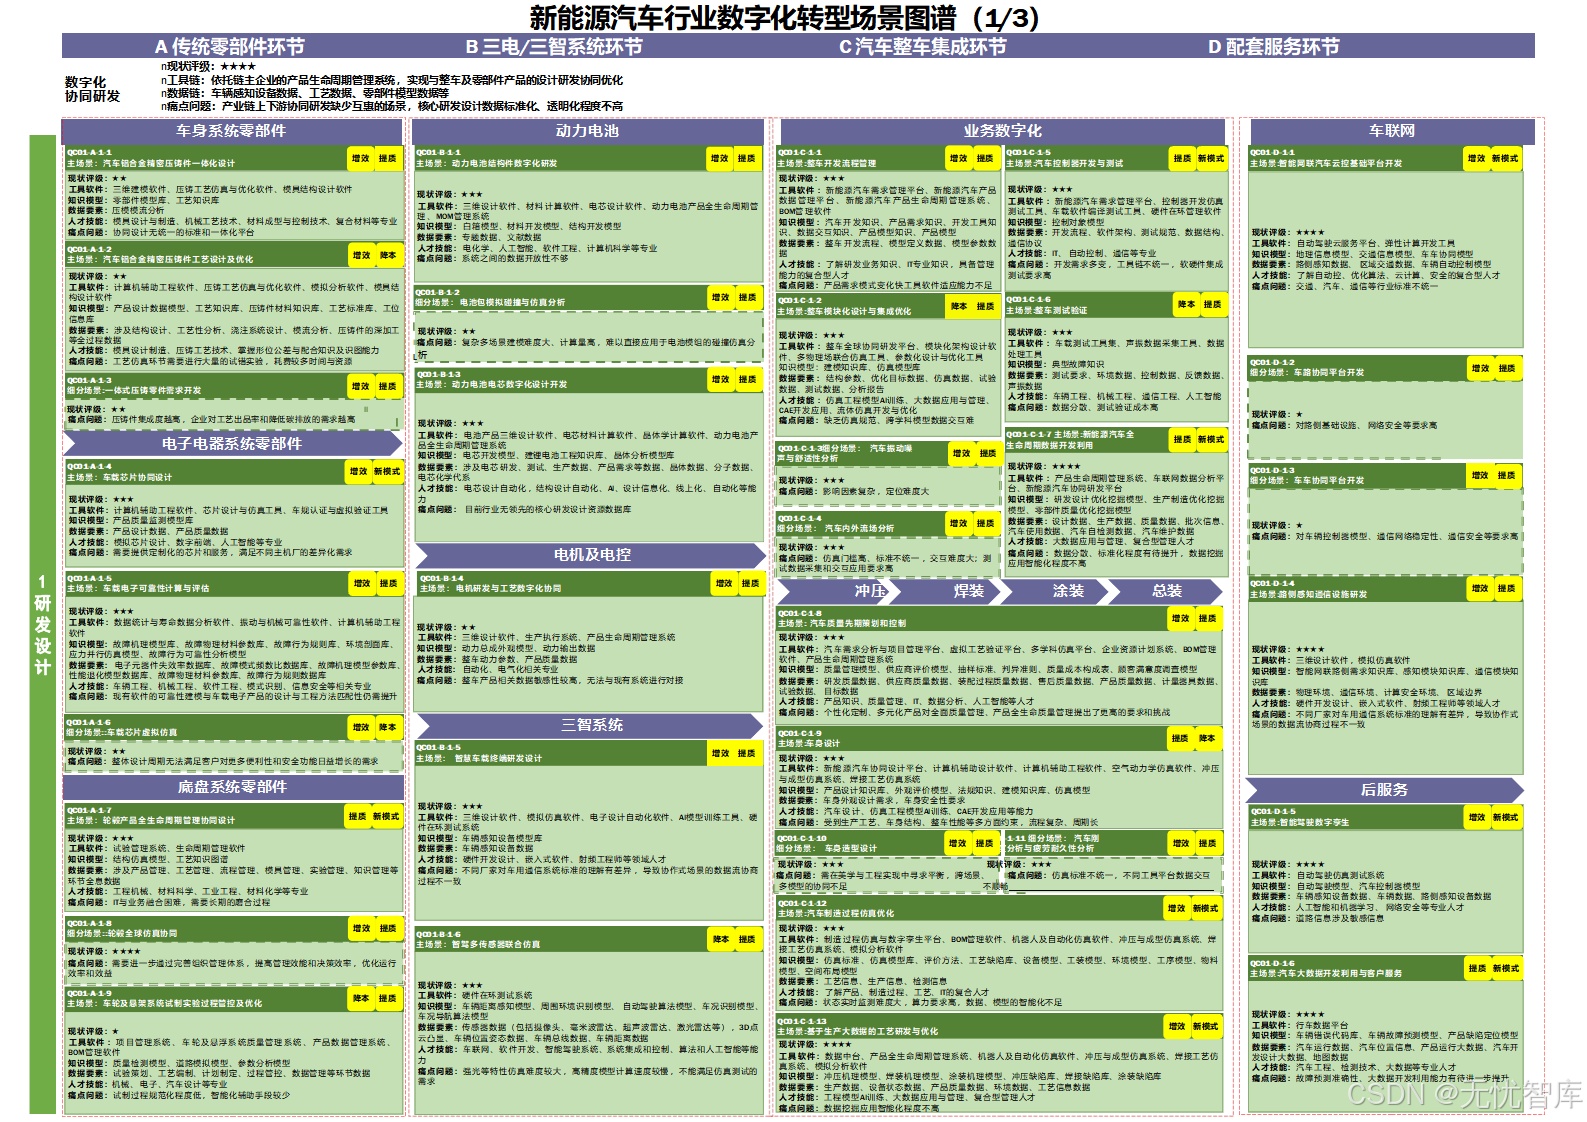Viewport: 1587px width, 1122px height.
Task: Click the 现状评级 star rating line at top
Action: pos(210,67)
